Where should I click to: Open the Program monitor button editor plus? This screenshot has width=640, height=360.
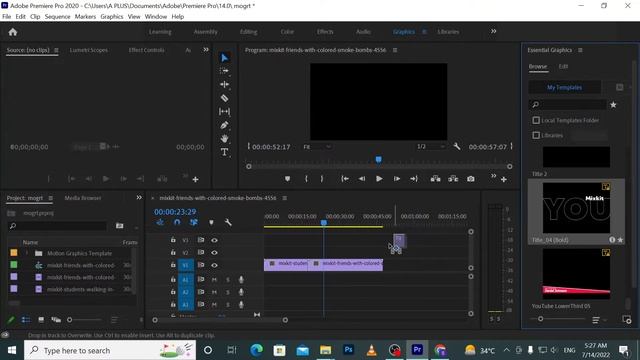pos(504,179)
